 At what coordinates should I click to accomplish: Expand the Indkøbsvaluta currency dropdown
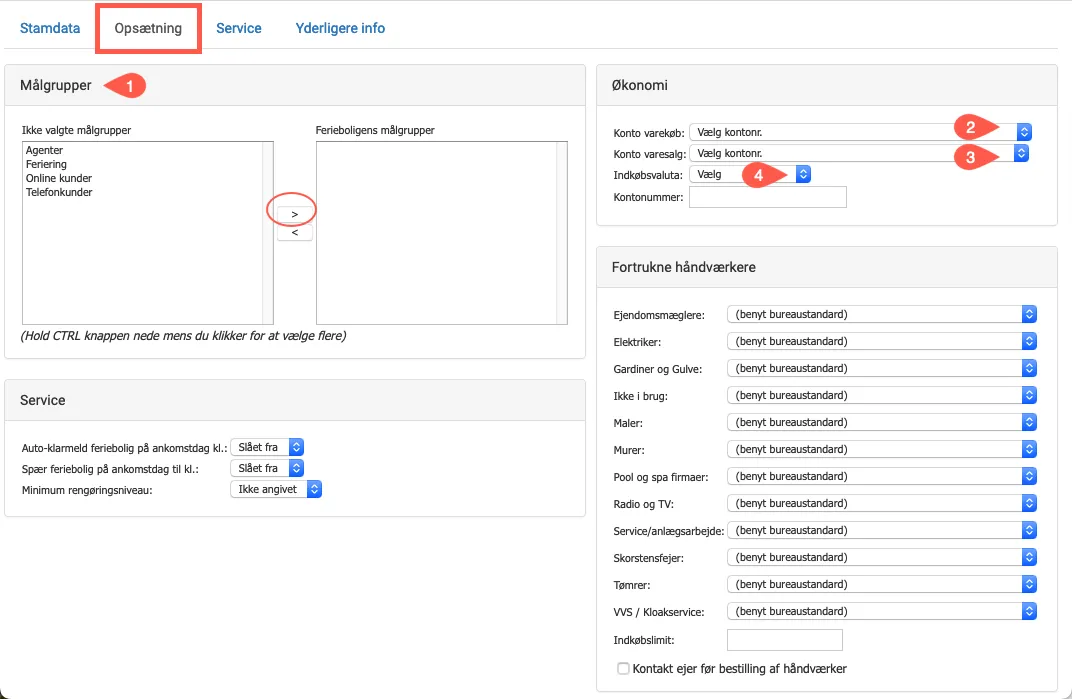(750, 174)
